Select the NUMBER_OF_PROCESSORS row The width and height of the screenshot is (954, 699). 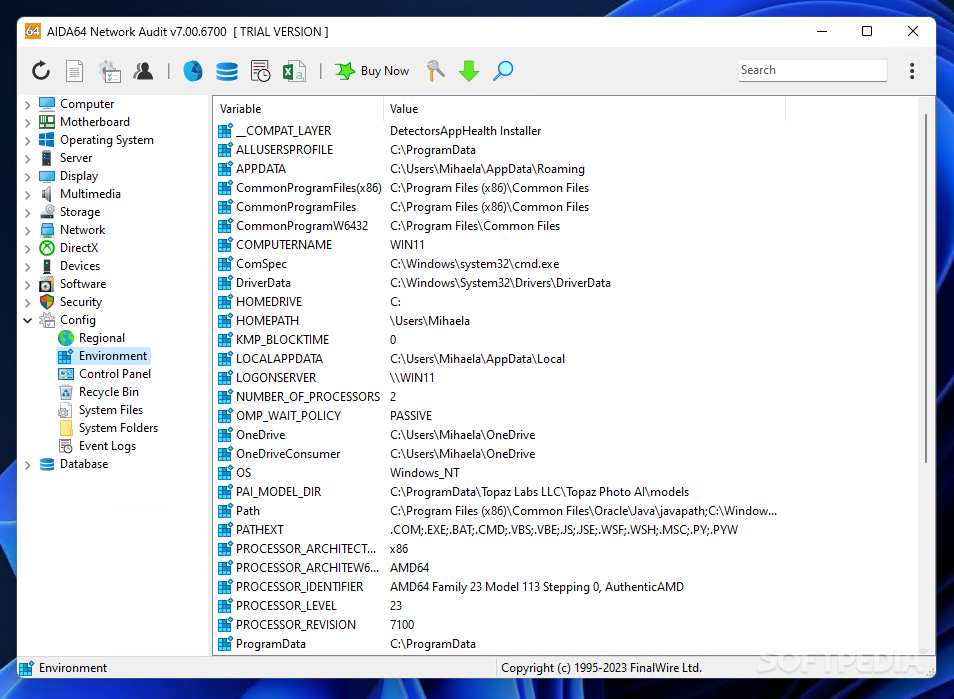pos(501,397)
